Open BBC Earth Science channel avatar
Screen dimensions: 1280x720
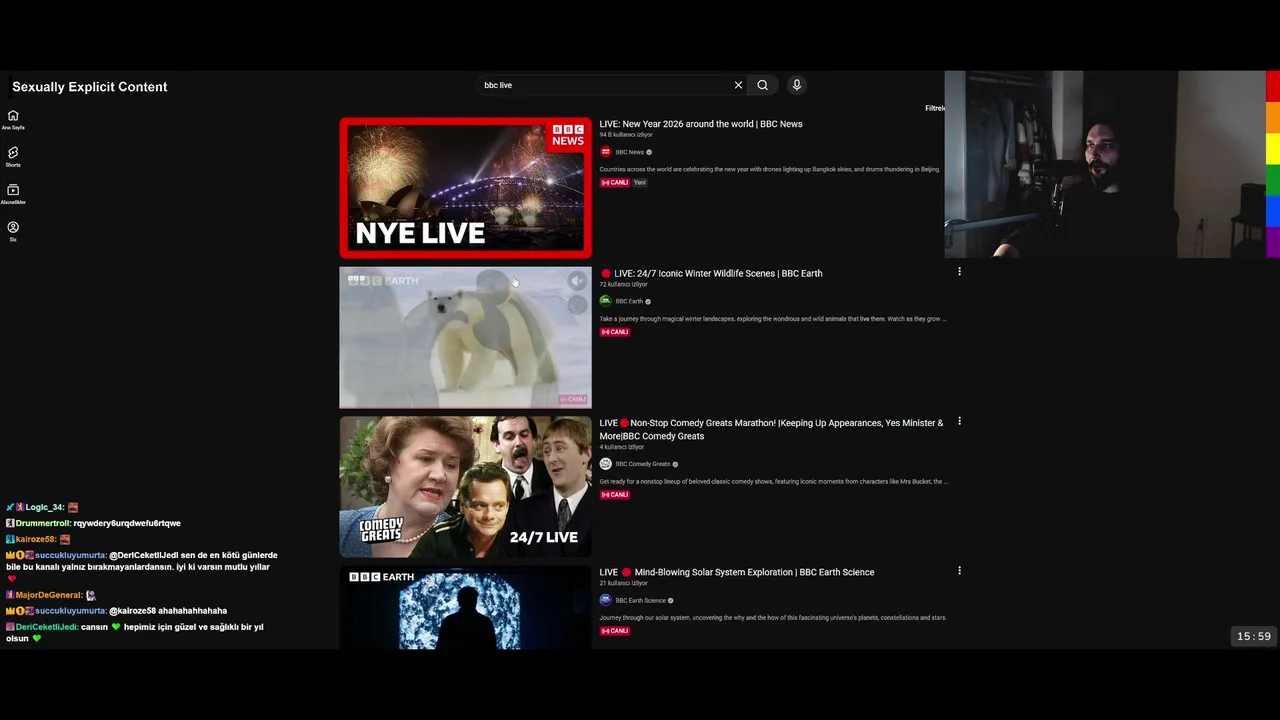coord(605,600)
